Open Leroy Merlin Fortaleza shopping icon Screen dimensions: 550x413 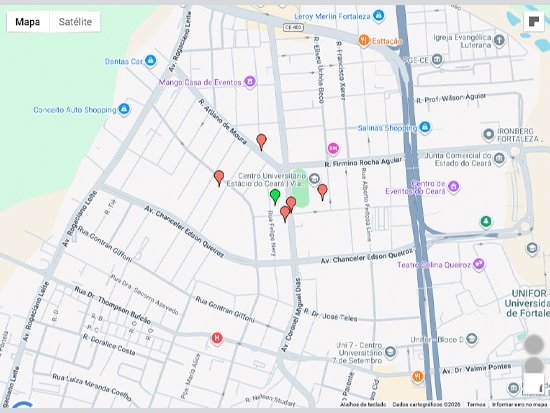click(378, 15)
